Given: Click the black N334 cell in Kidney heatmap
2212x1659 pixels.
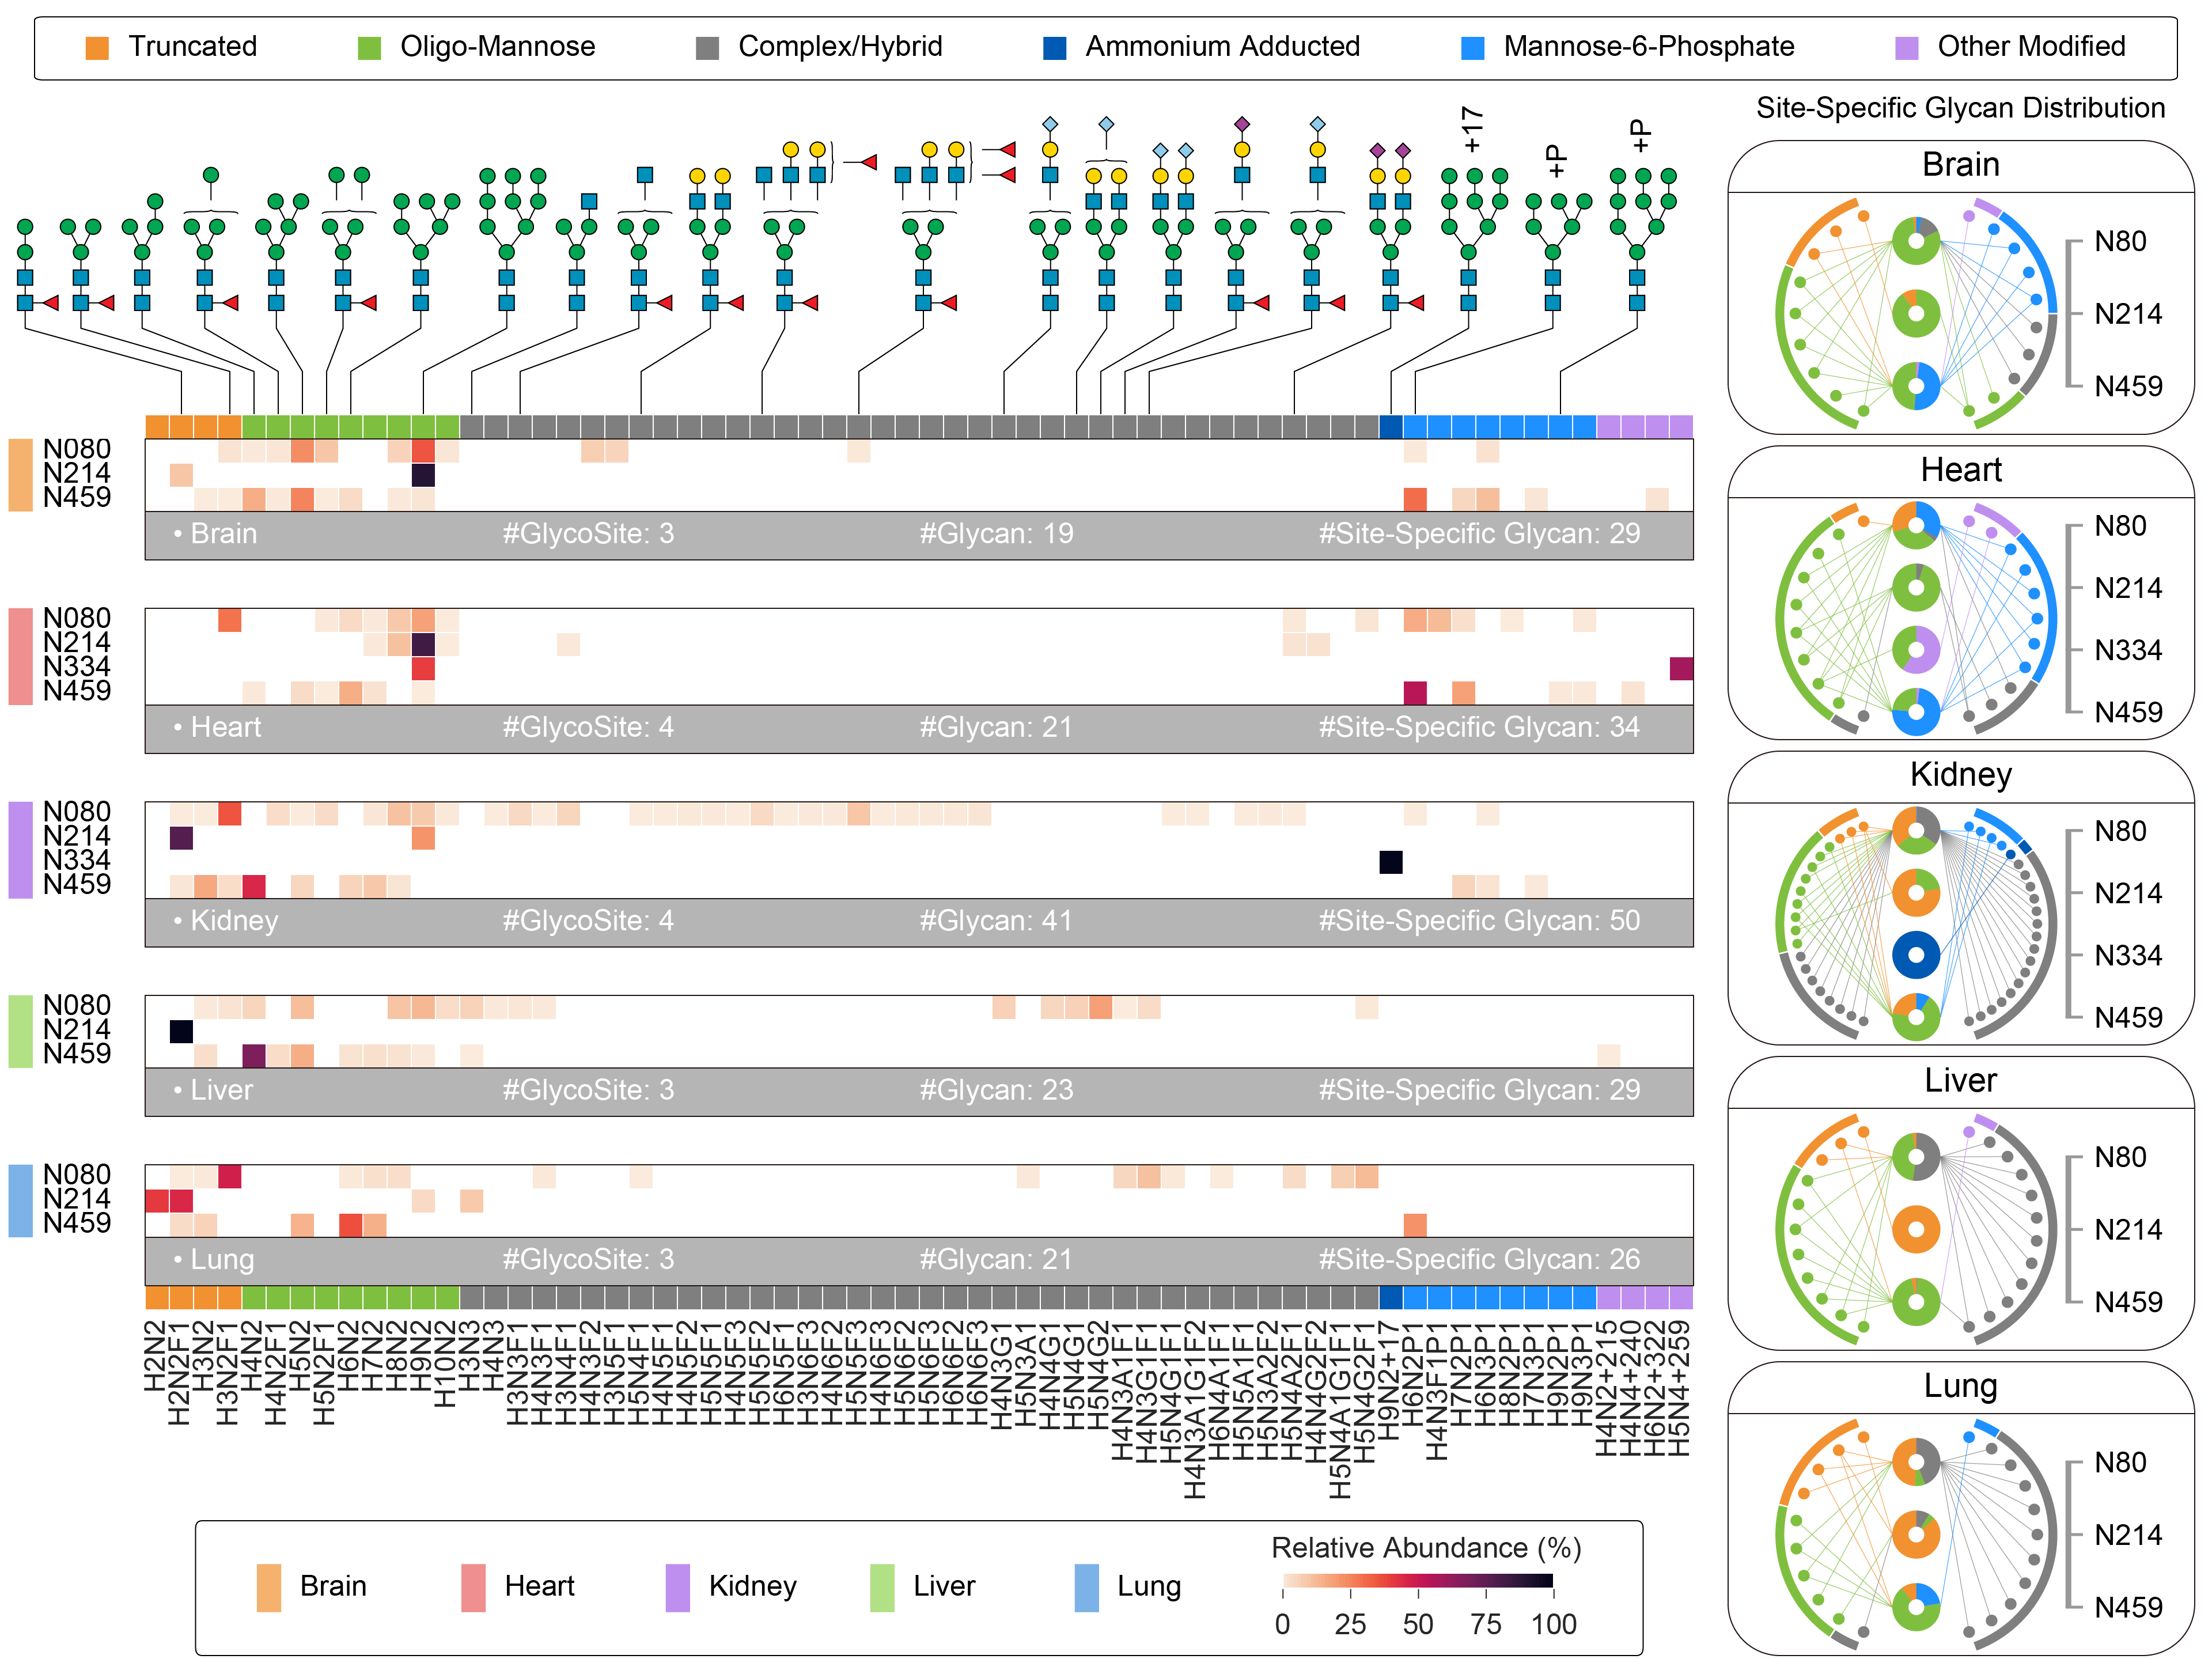Looking at the screenshot, I should [1390, 862].
